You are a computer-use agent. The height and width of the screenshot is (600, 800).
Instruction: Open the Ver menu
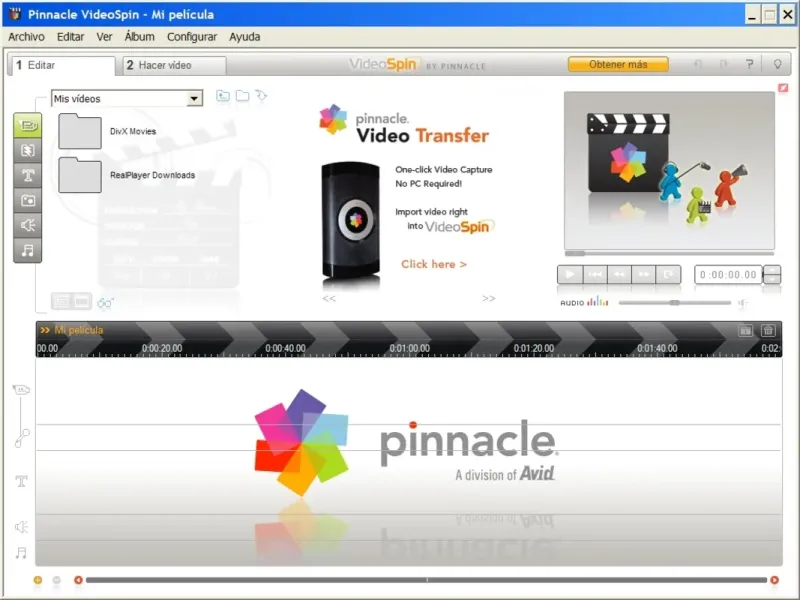coord(104,37)
